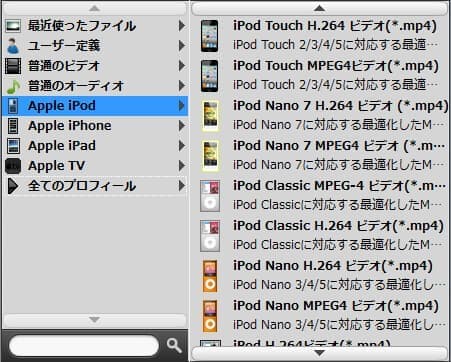Click the profile list scroll-up arrow bar

pos(319,8)
